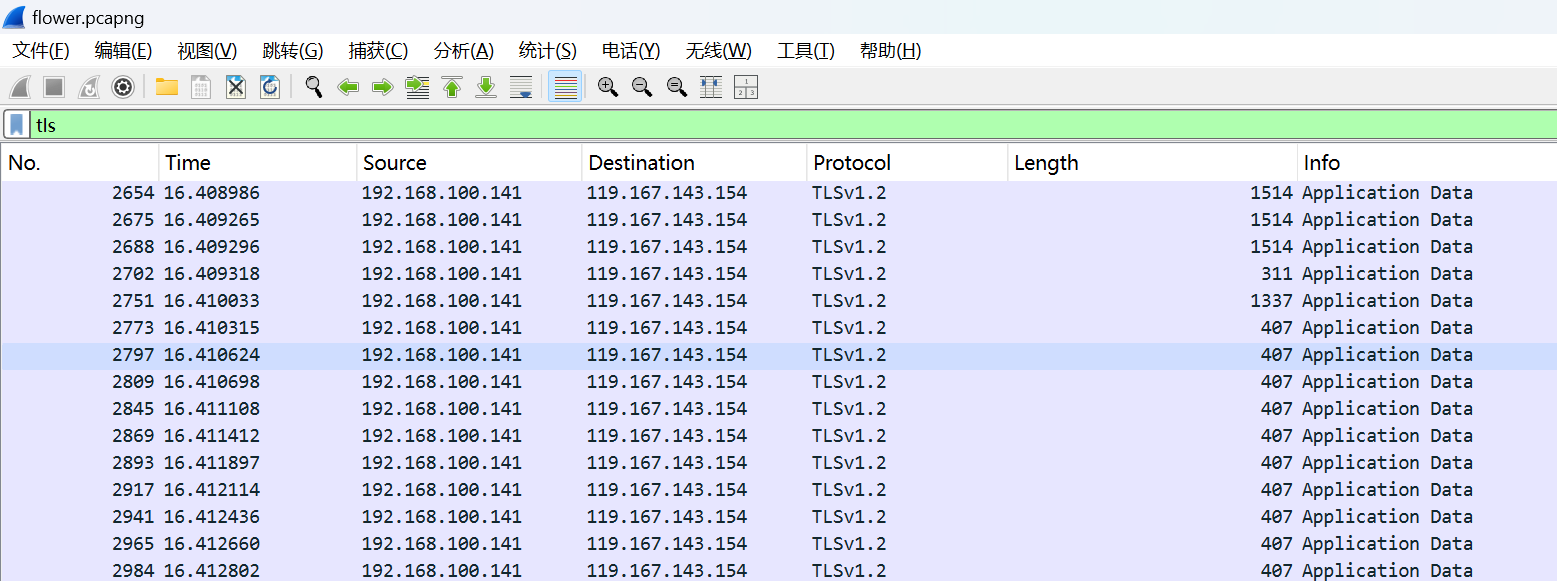Zoom in on packet list text

607,87
